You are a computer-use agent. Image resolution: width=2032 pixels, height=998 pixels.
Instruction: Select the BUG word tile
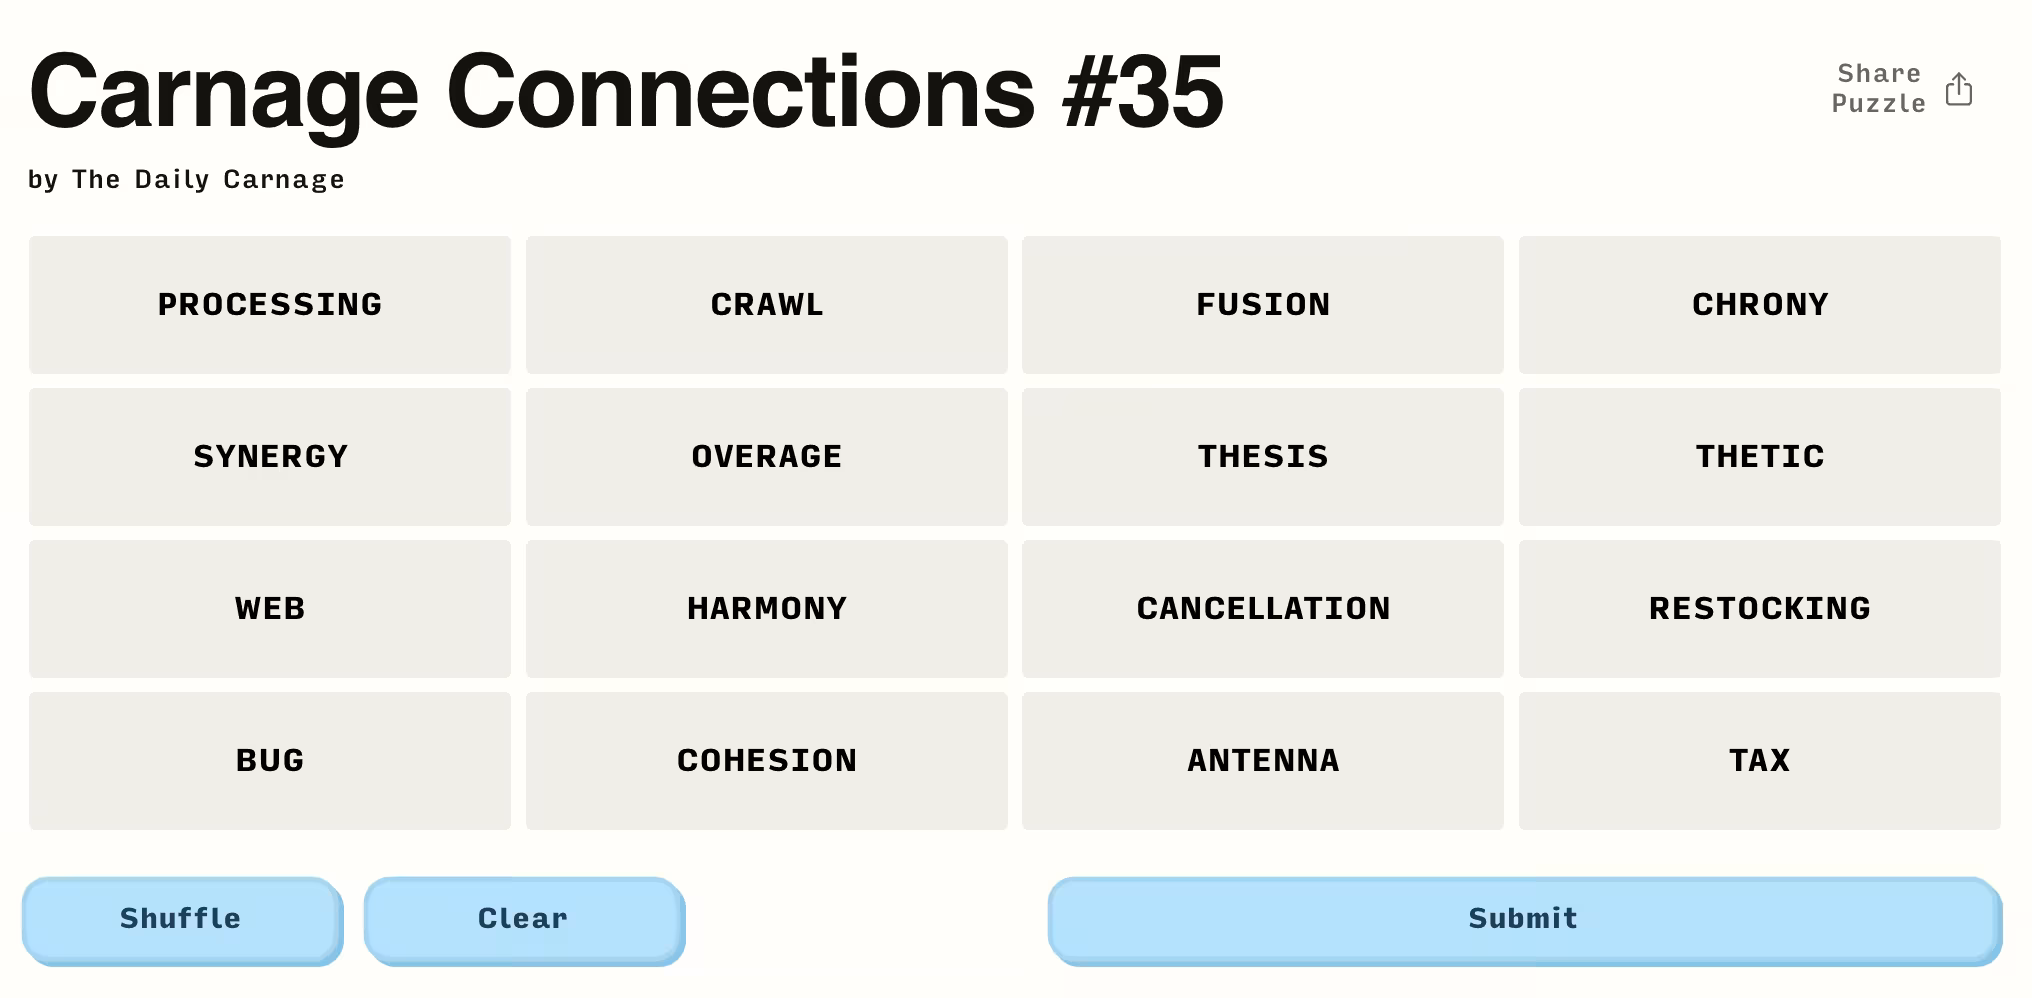click(x=270, y=761)
